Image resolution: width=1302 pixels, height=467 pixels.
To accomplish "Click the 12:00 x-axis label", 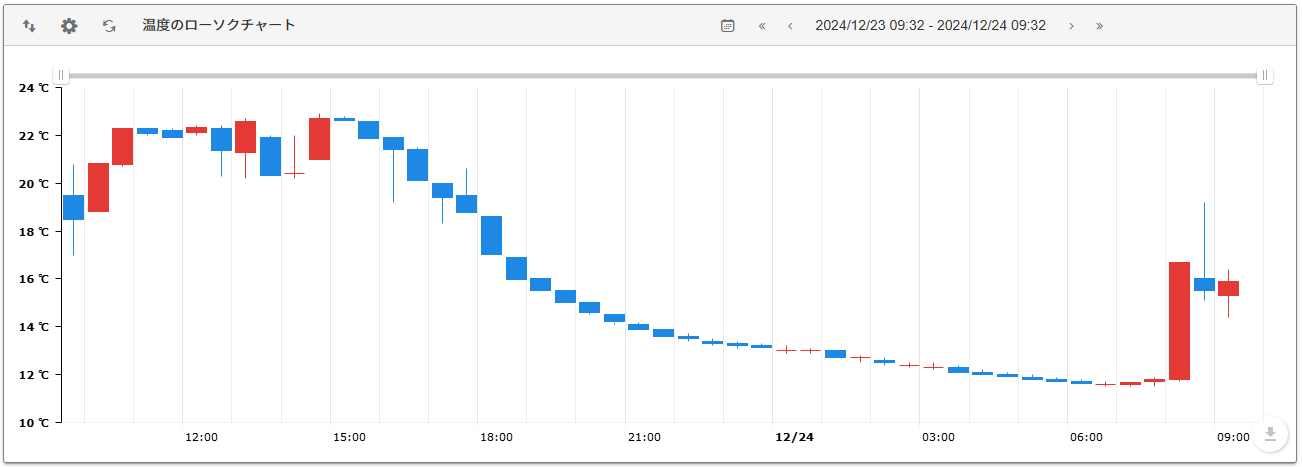I will pyautogui.click(x=201, y=437).
